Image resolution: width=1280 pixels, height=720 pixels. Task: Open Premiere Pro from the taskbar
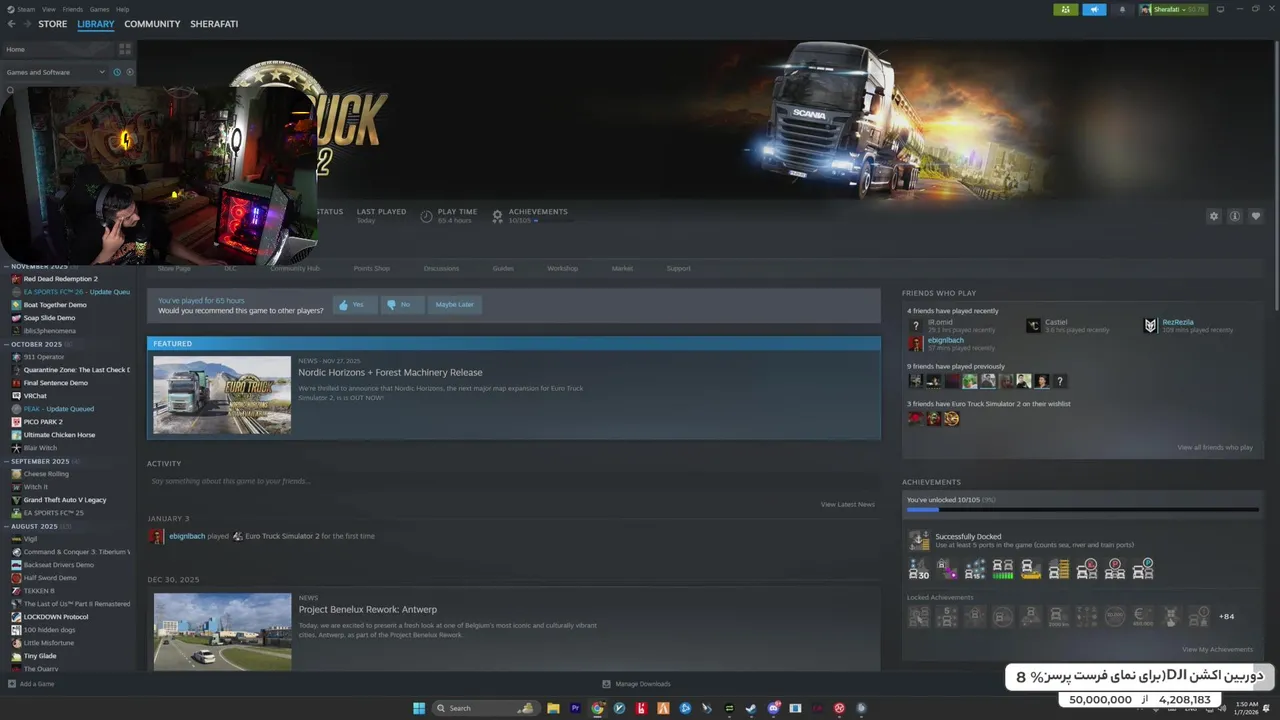[x=575, y=708]
